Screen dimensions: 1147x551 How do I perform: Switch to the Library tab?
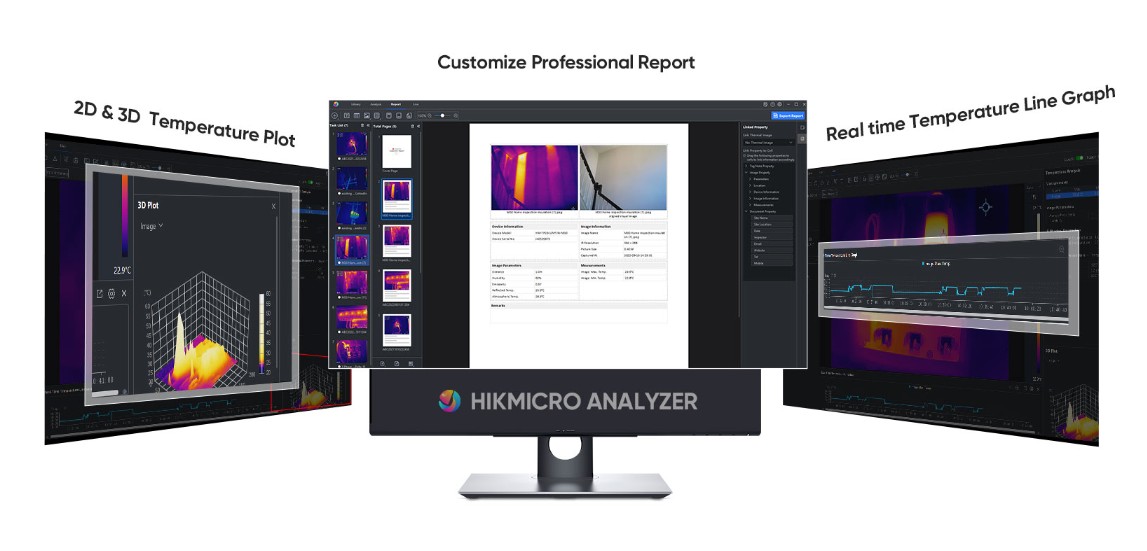pyautogui.click(x=356, y=104)
